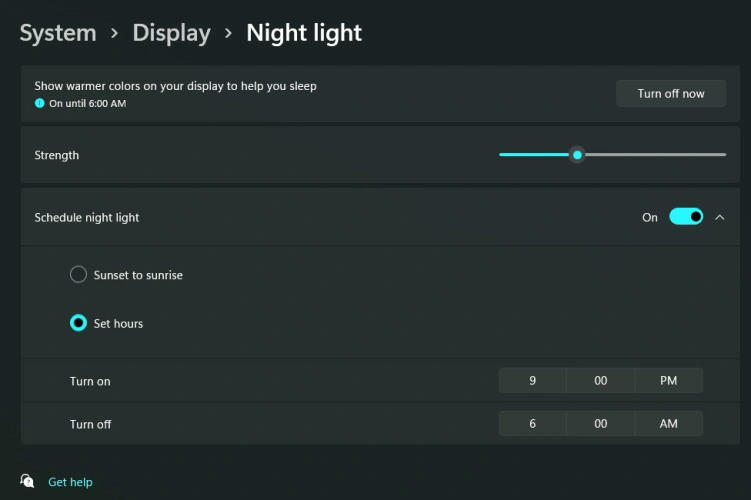Change the Turn off AM selector
Image resolution: width=751 pixels, height=500 pixels.
tap(668, 424)
